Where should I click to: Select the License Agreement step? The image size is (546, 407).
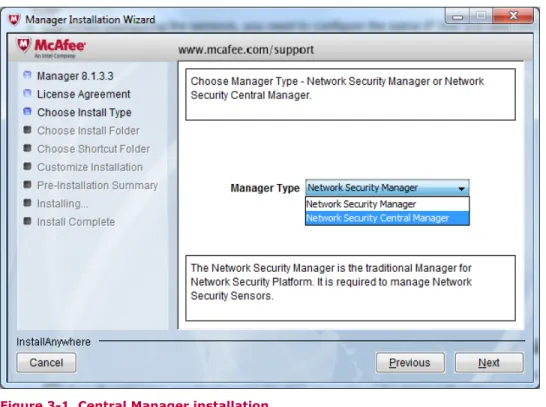84,94
